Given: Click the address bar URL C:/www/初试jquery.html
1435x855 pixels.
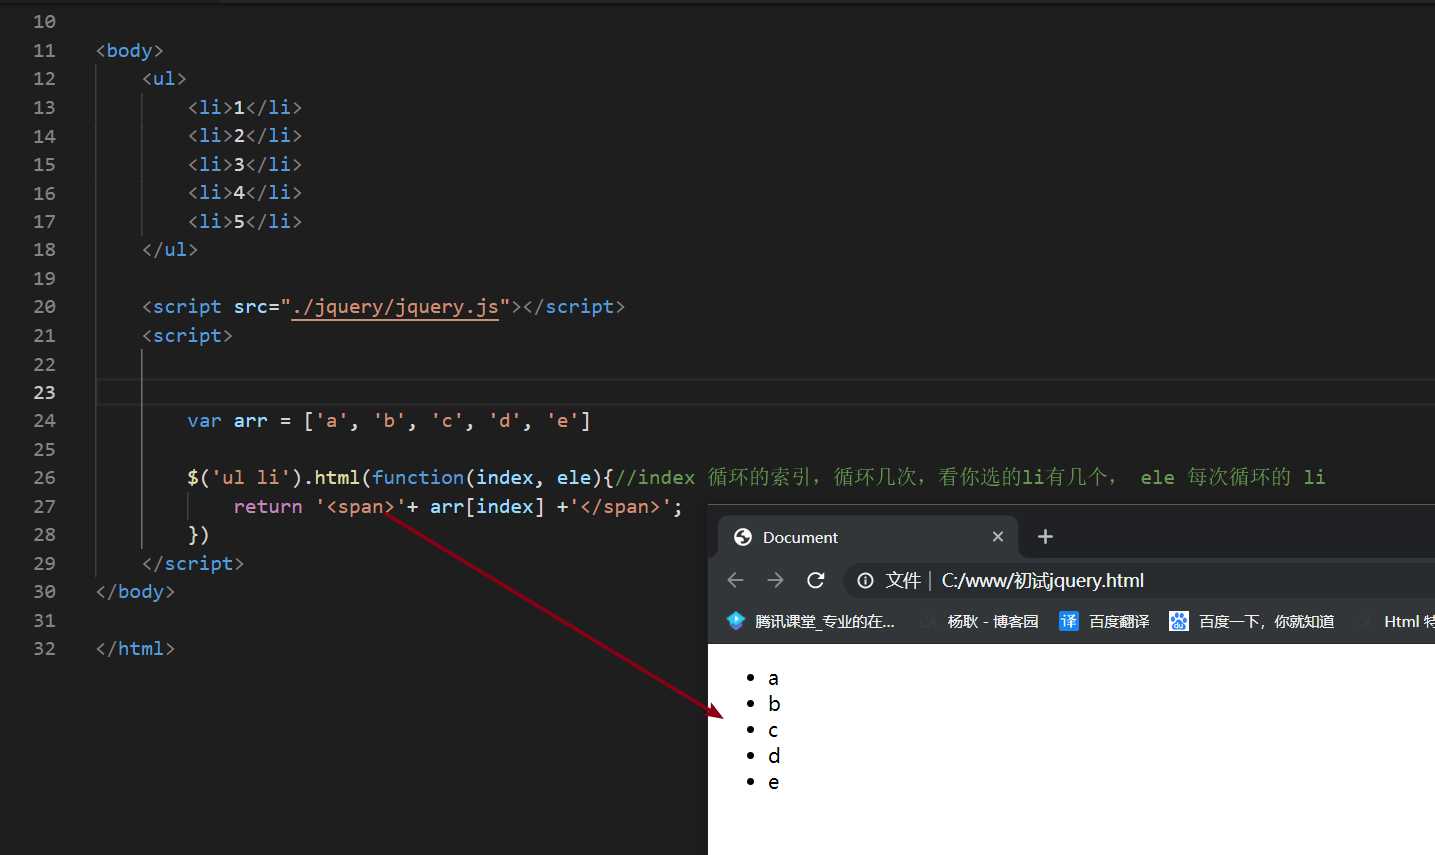Looking at the screenshot, I should (1042, 580).
